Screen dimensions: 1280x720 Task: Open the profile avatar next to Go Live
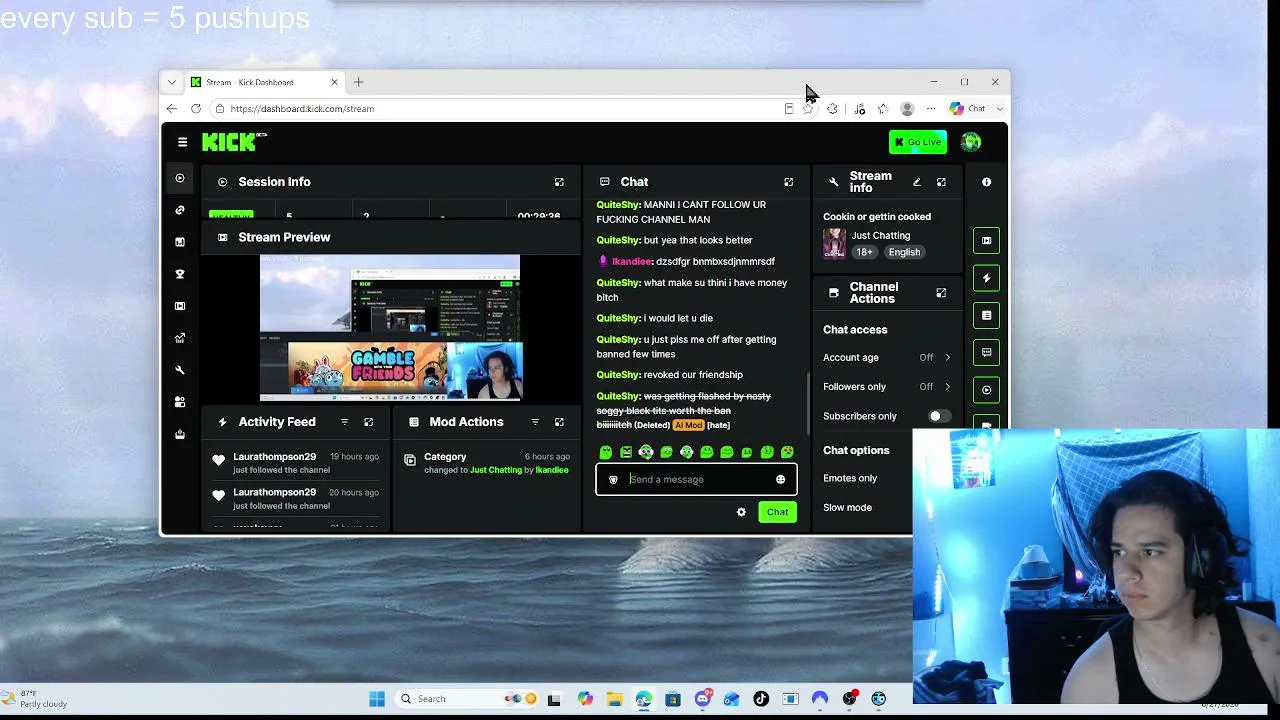(970, 142)
